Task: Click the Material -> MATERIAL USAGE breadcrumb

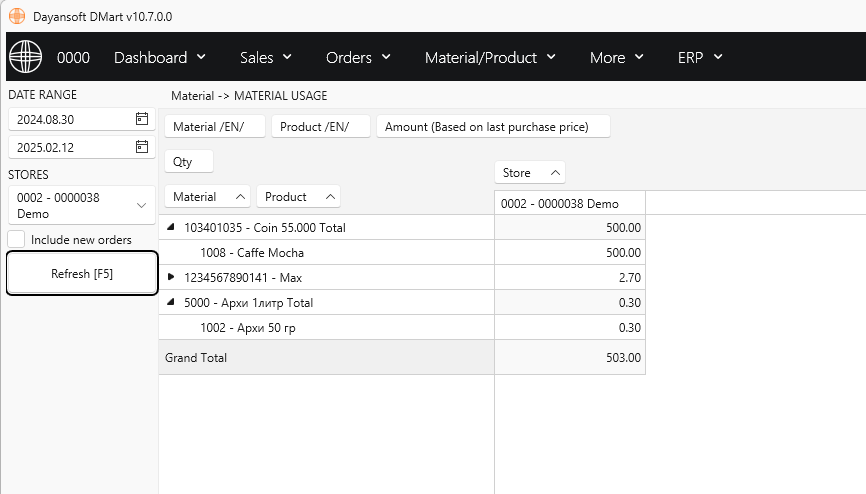Action: click(249, 96)
